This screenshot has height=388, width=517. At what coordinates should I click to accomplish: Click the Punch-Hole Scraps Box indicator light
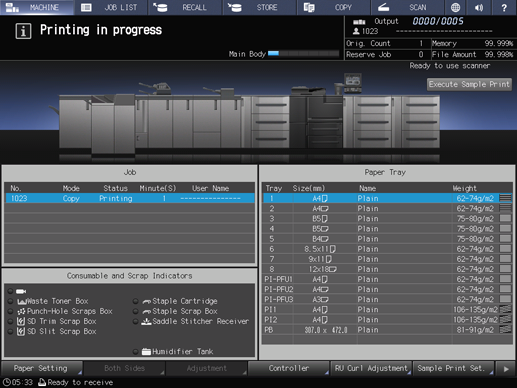click(x=10, y=311)
